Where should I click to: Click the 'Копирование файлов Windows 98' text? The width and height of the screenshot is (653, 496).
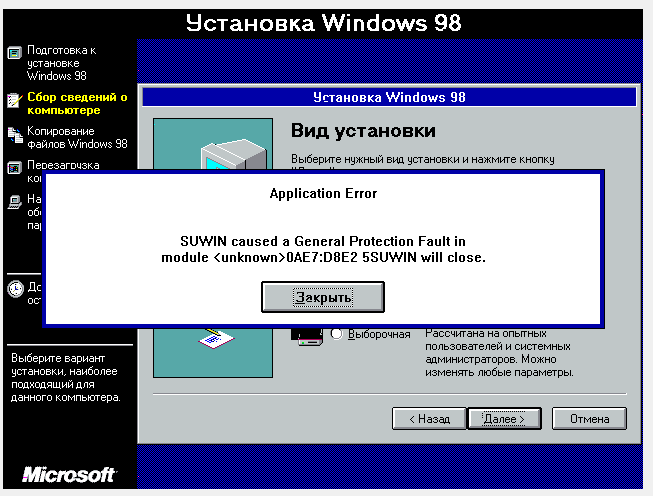[x=77, y=137]
